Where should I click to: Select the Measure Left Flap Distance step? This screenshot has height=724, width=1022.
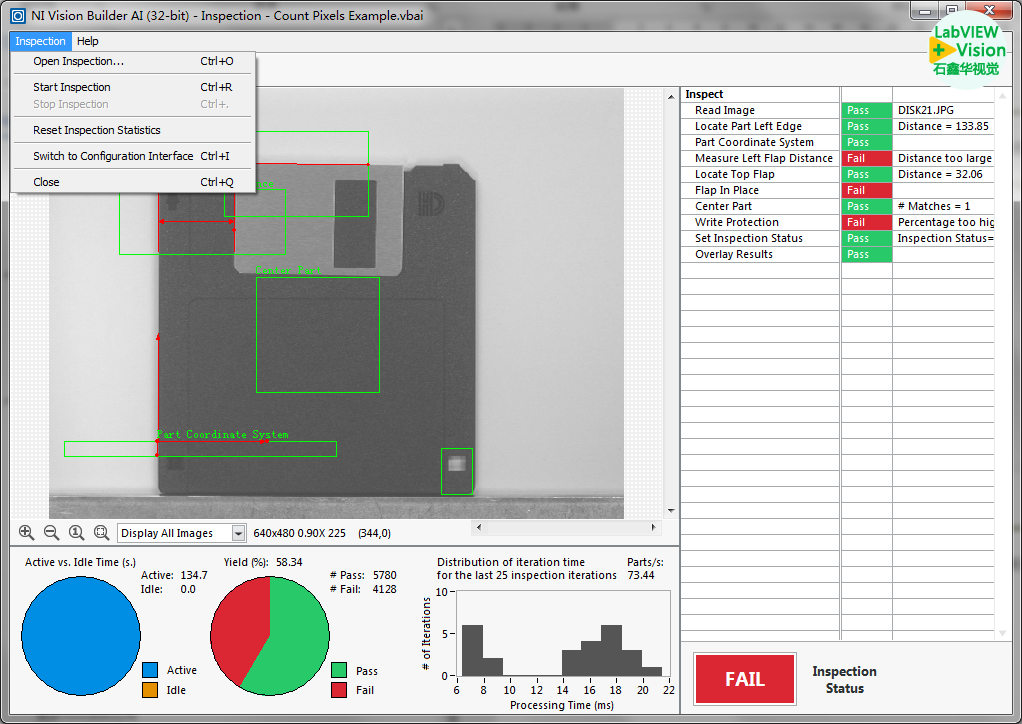pyautogui.click(x=763, y=158)
